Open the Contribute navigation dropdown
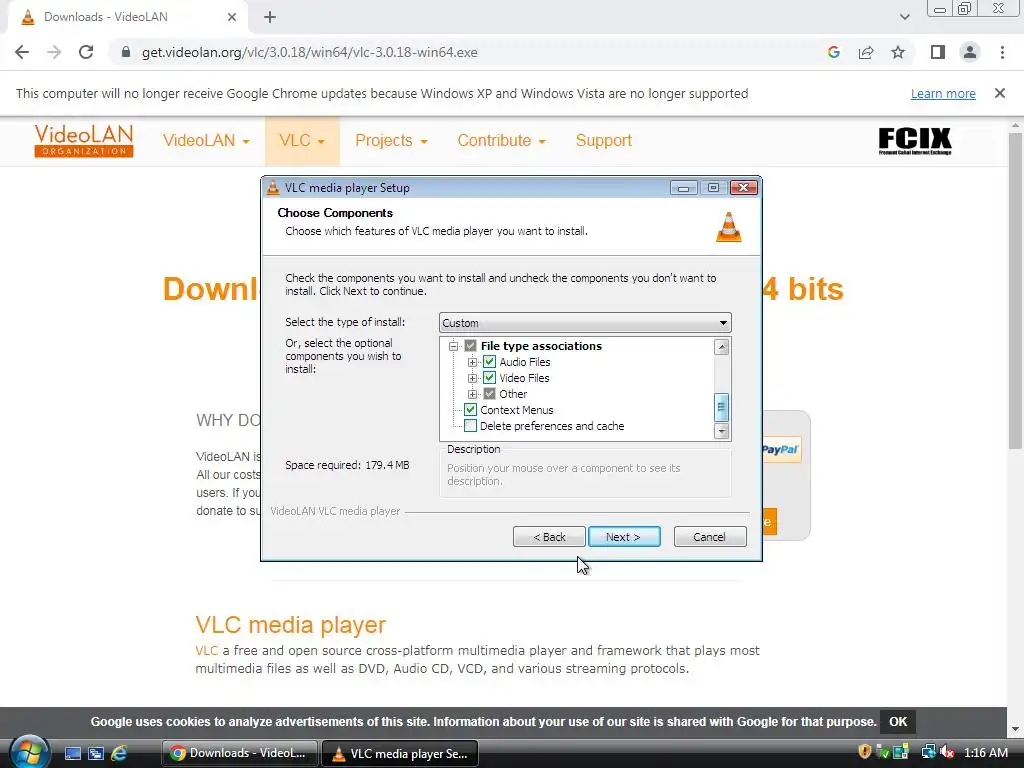The width and height of the screenshot is (1024, 768). click(x=502, y=140)
